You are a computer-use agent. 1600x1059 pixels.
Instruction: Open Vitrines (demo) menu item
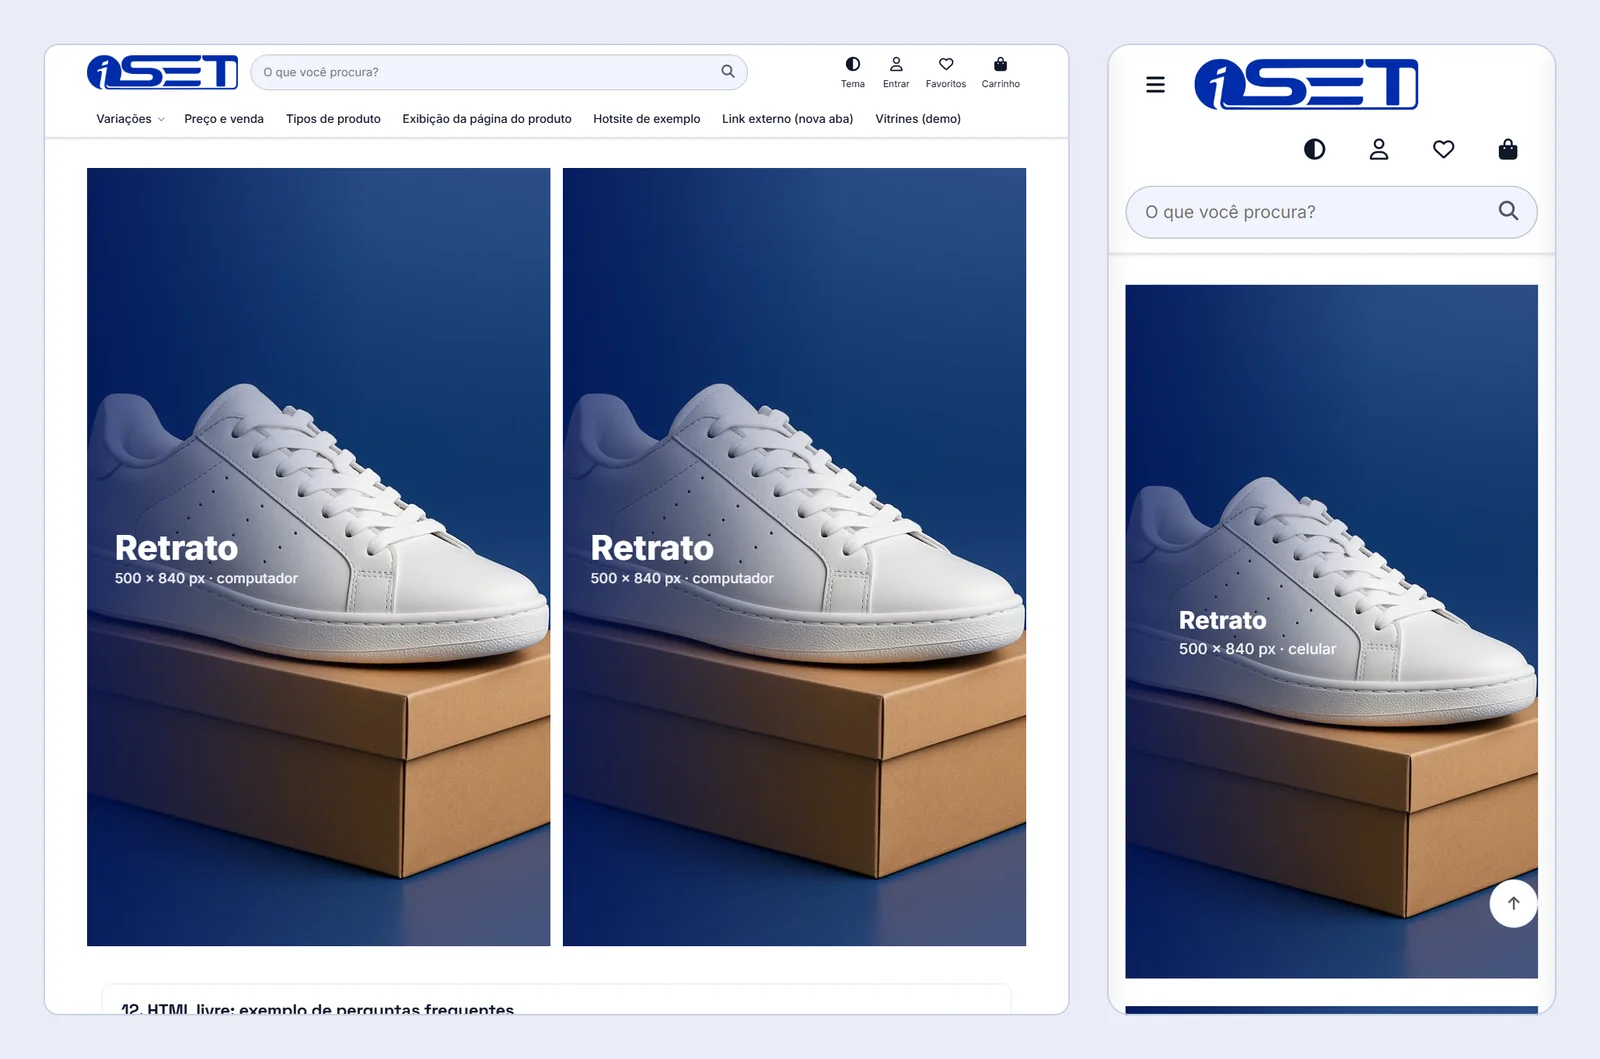click(x=918, y=119)
